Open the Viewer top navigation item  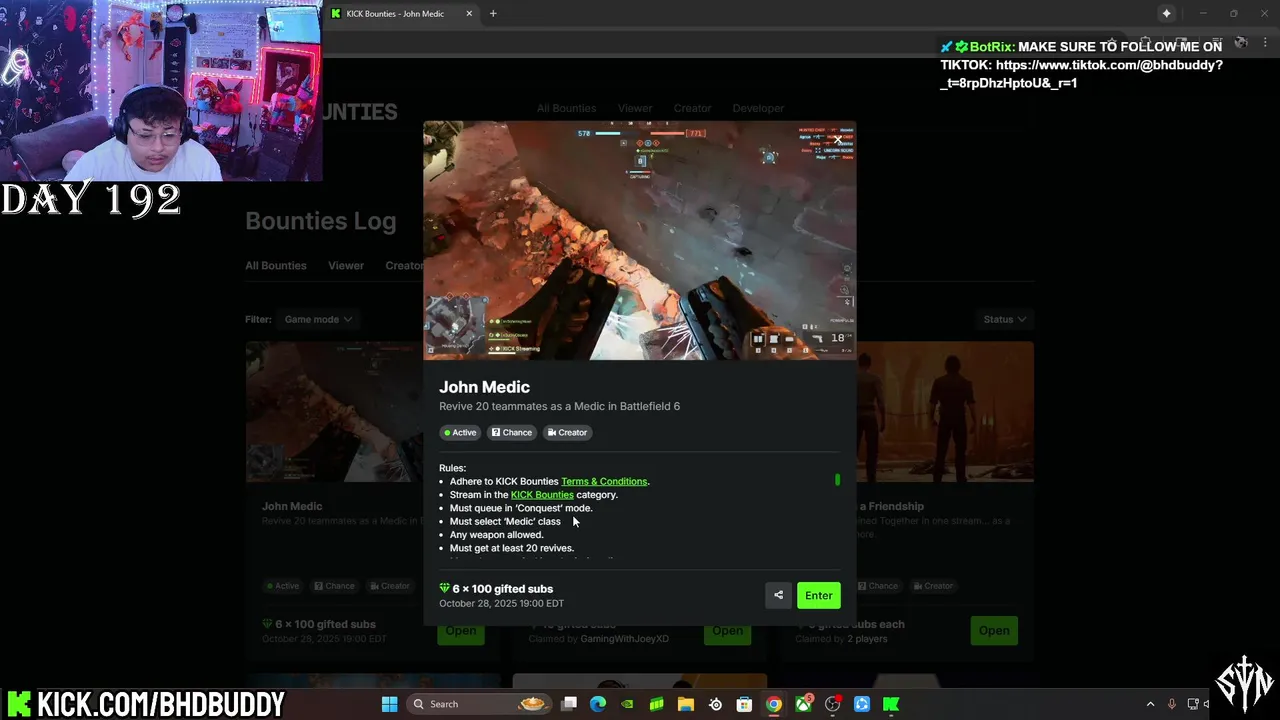[635, 108]
